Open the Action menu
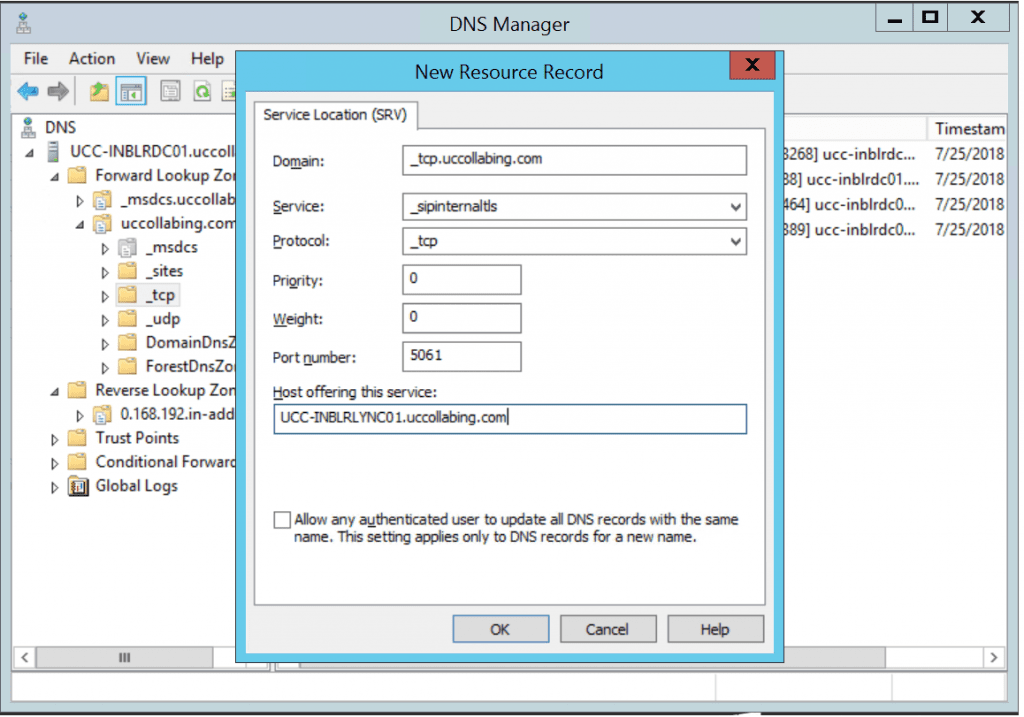 click(x=91, y=59)
